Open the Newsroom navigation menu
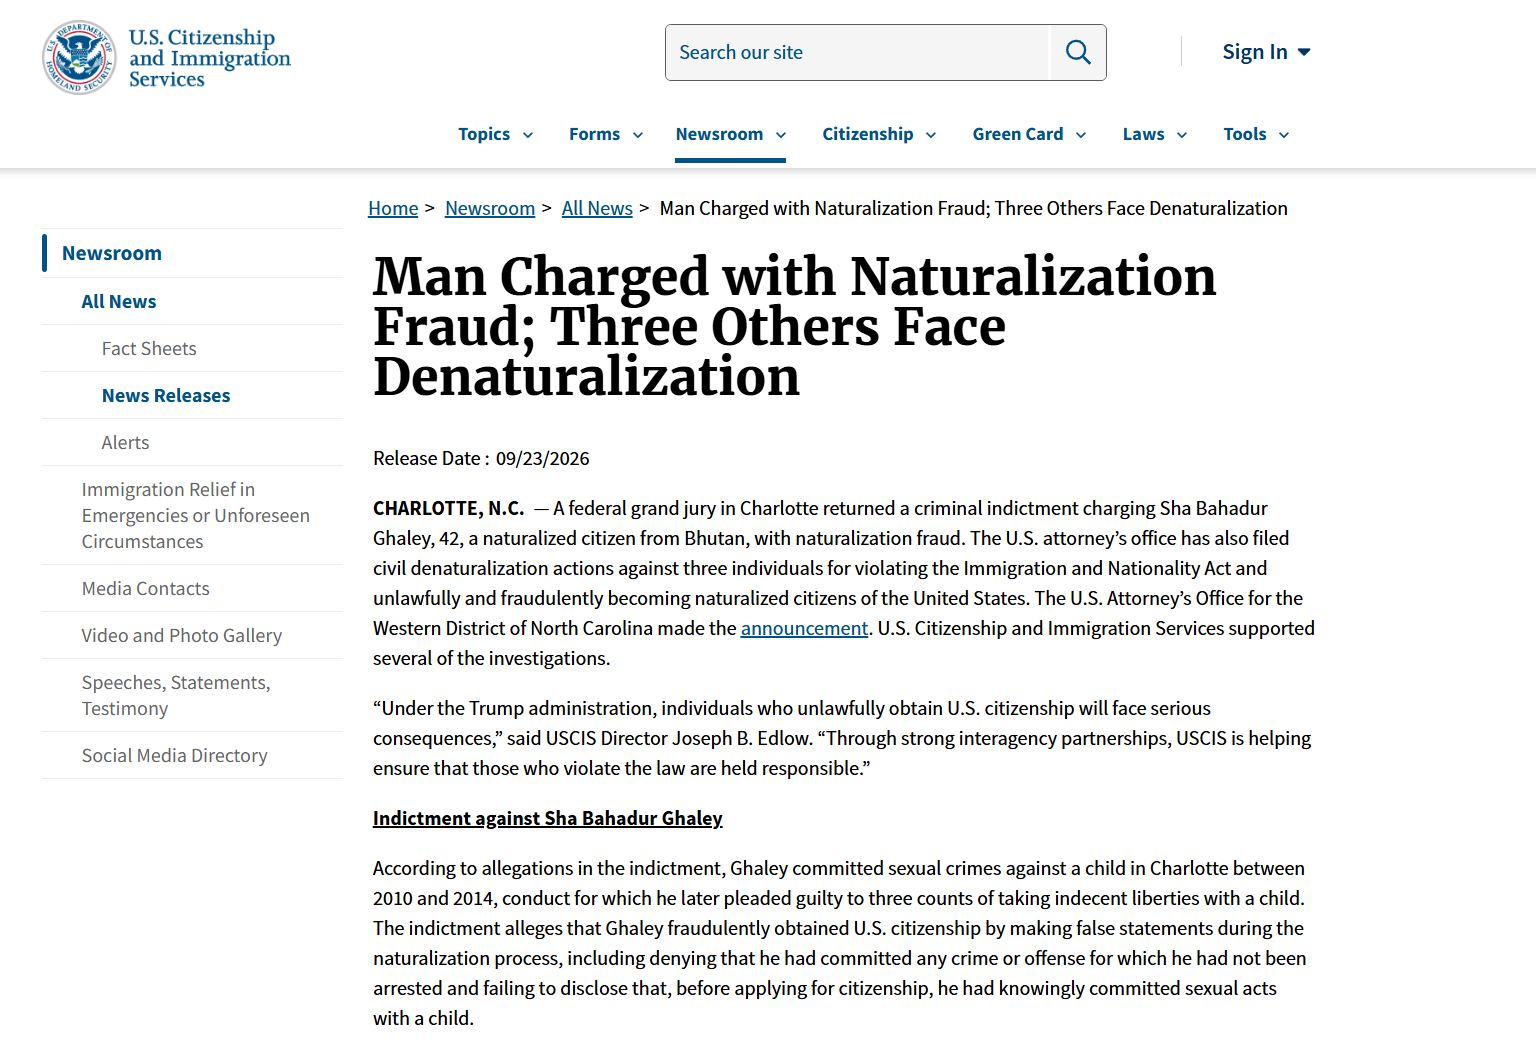Image resolution: width=1536 pixels, height=1050 pixels. pos(731,134)
